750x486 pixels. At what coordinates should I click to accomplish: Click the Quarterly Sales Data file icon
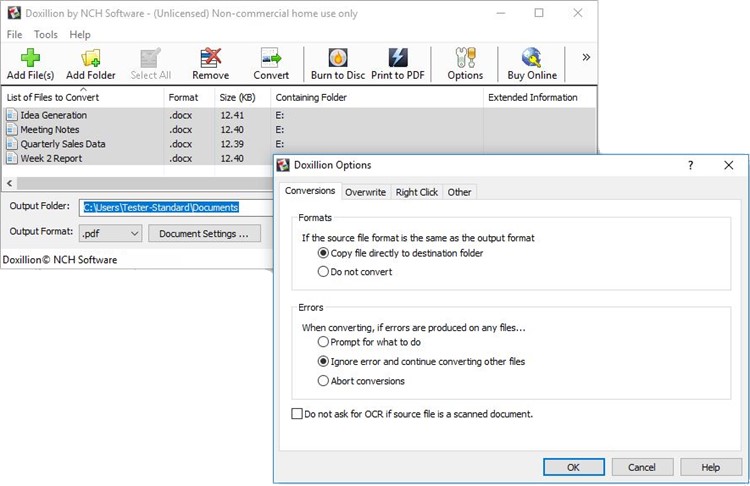pyautogui.click(x=12, y=144)
